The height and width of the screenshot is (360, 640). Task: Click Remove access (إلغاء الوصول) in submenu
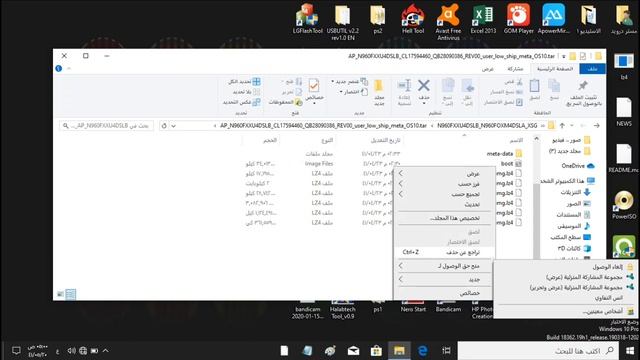pos(565,267)
